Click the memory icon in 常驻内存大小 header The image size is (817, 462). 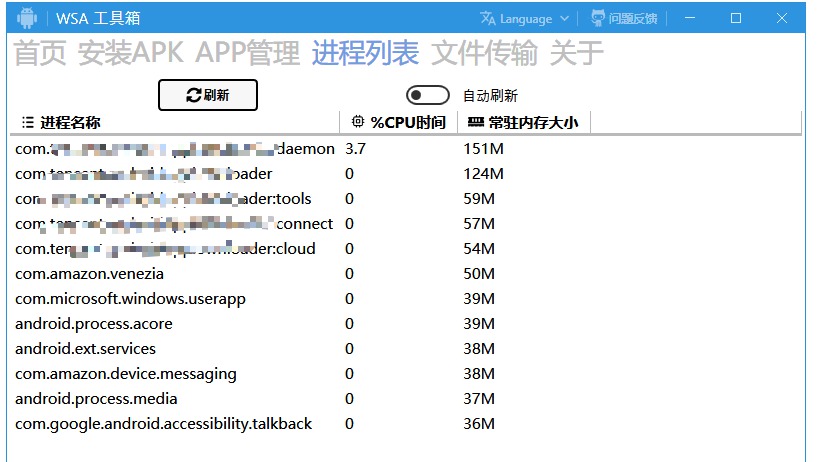pos(476,122)
